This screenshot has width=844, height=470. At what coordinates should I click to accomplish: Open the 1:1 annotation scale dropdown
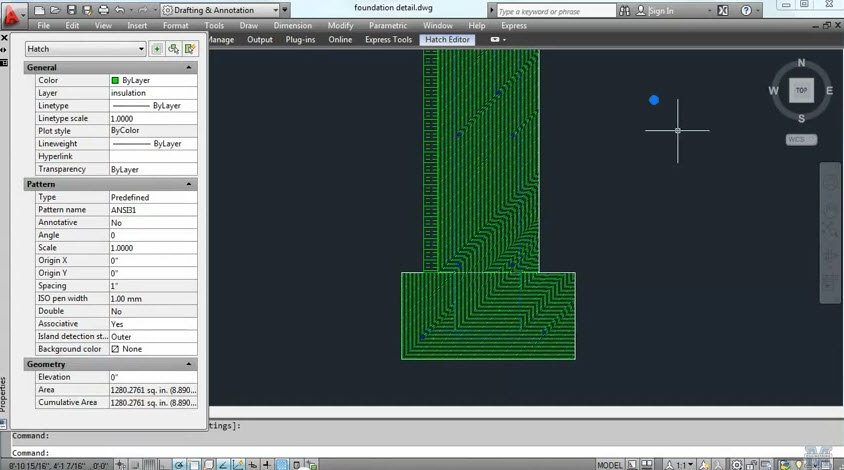691,464
